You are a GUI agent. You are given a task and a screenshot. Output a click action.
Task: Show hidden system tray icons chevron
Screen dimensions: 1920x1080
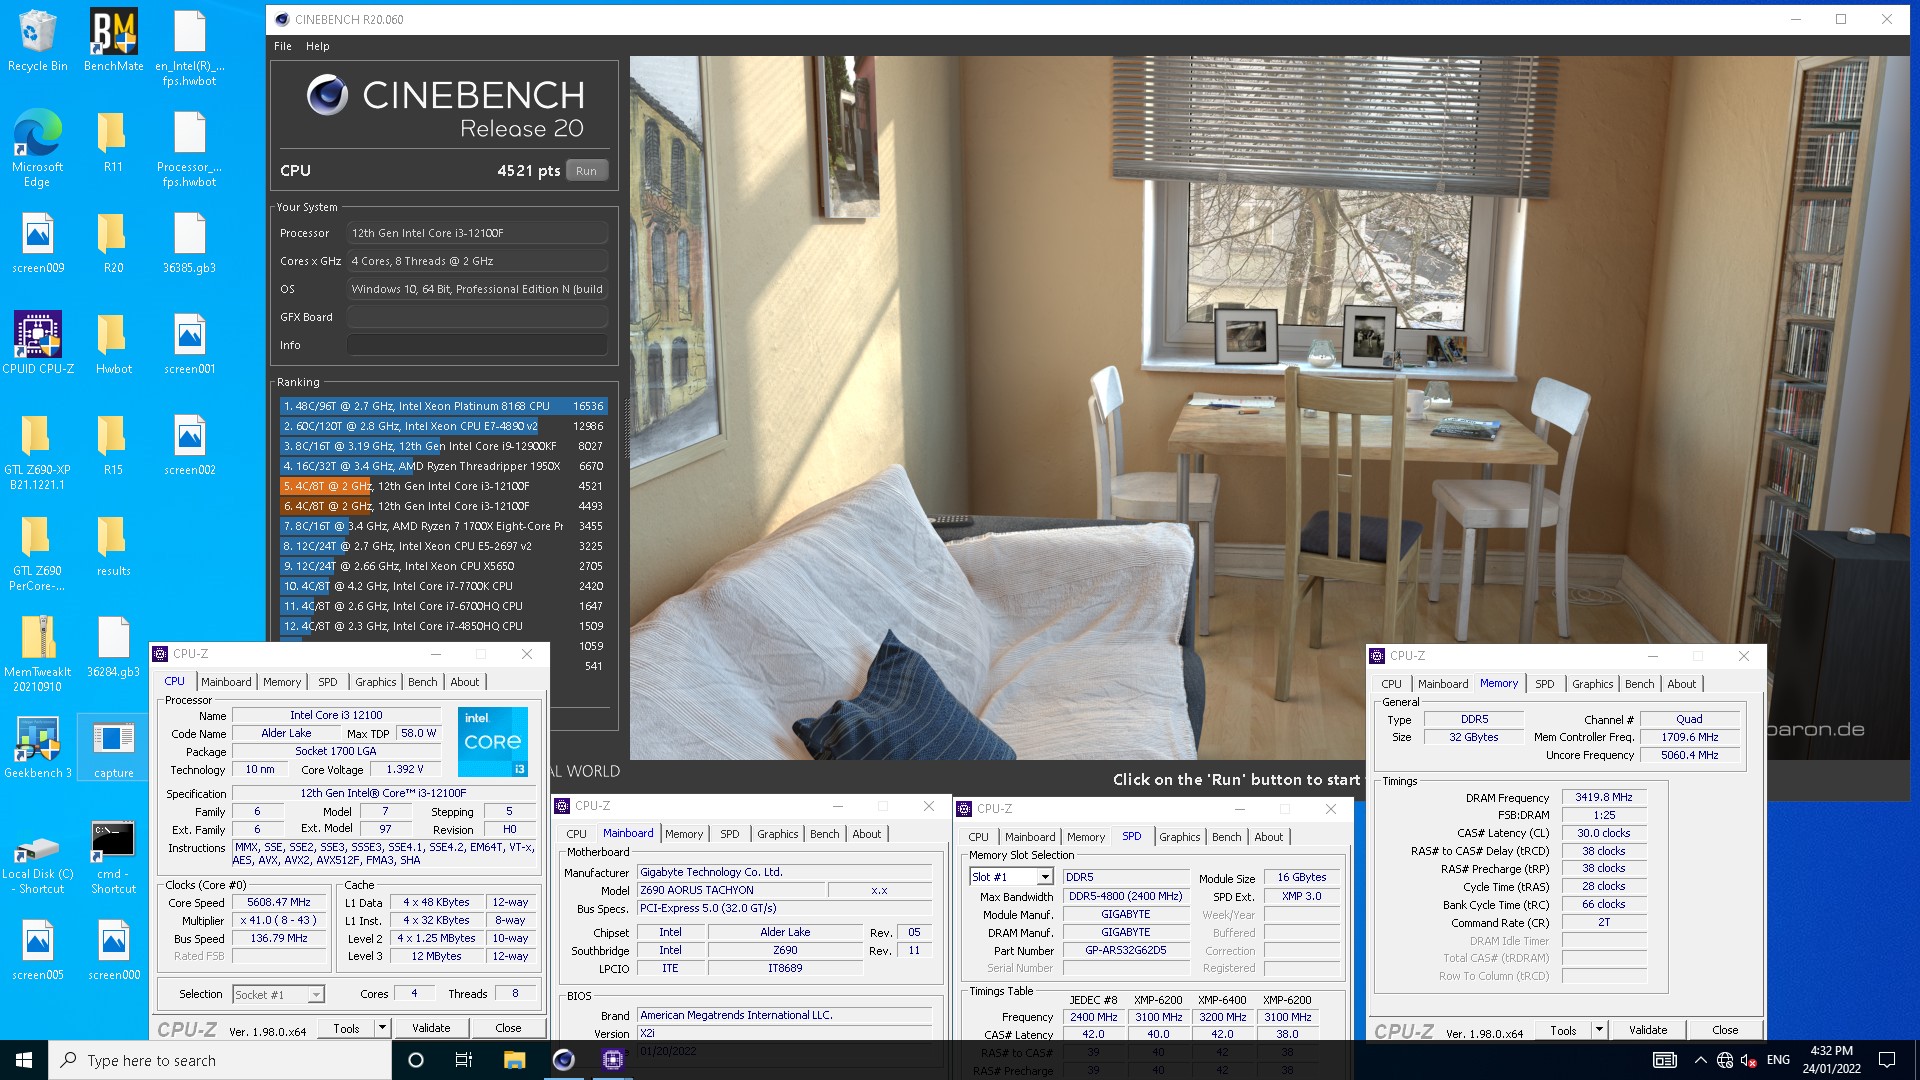click(1700, 1060)
